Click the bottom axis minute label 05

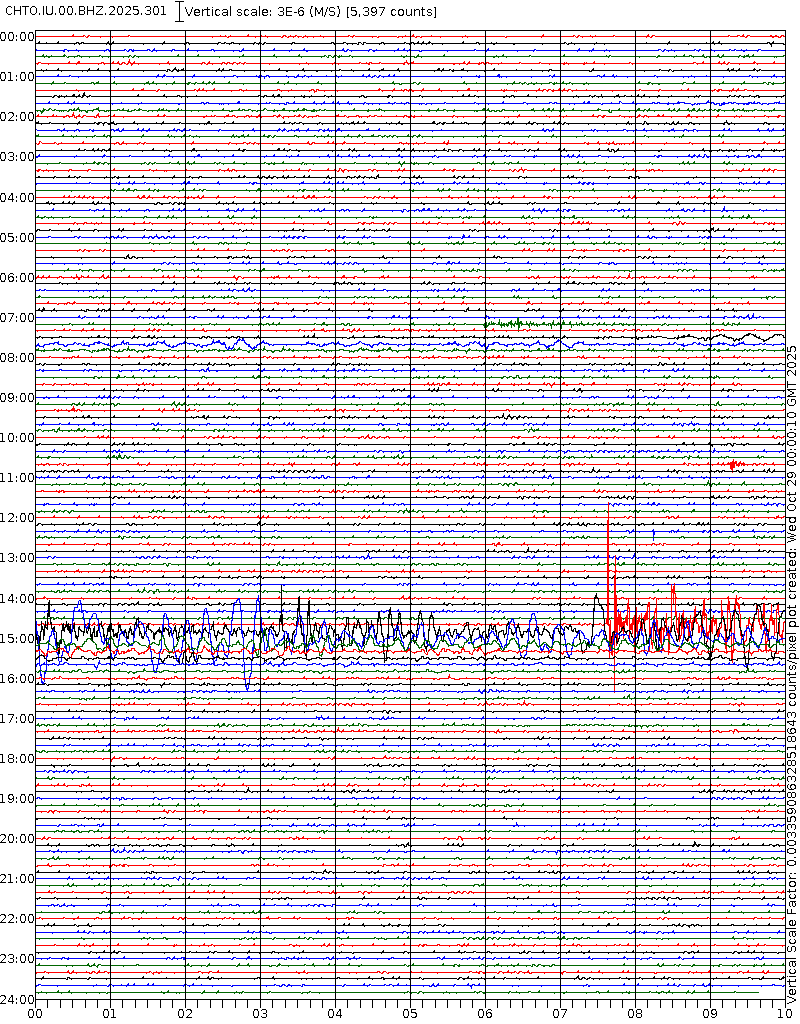coord(410,1012)
